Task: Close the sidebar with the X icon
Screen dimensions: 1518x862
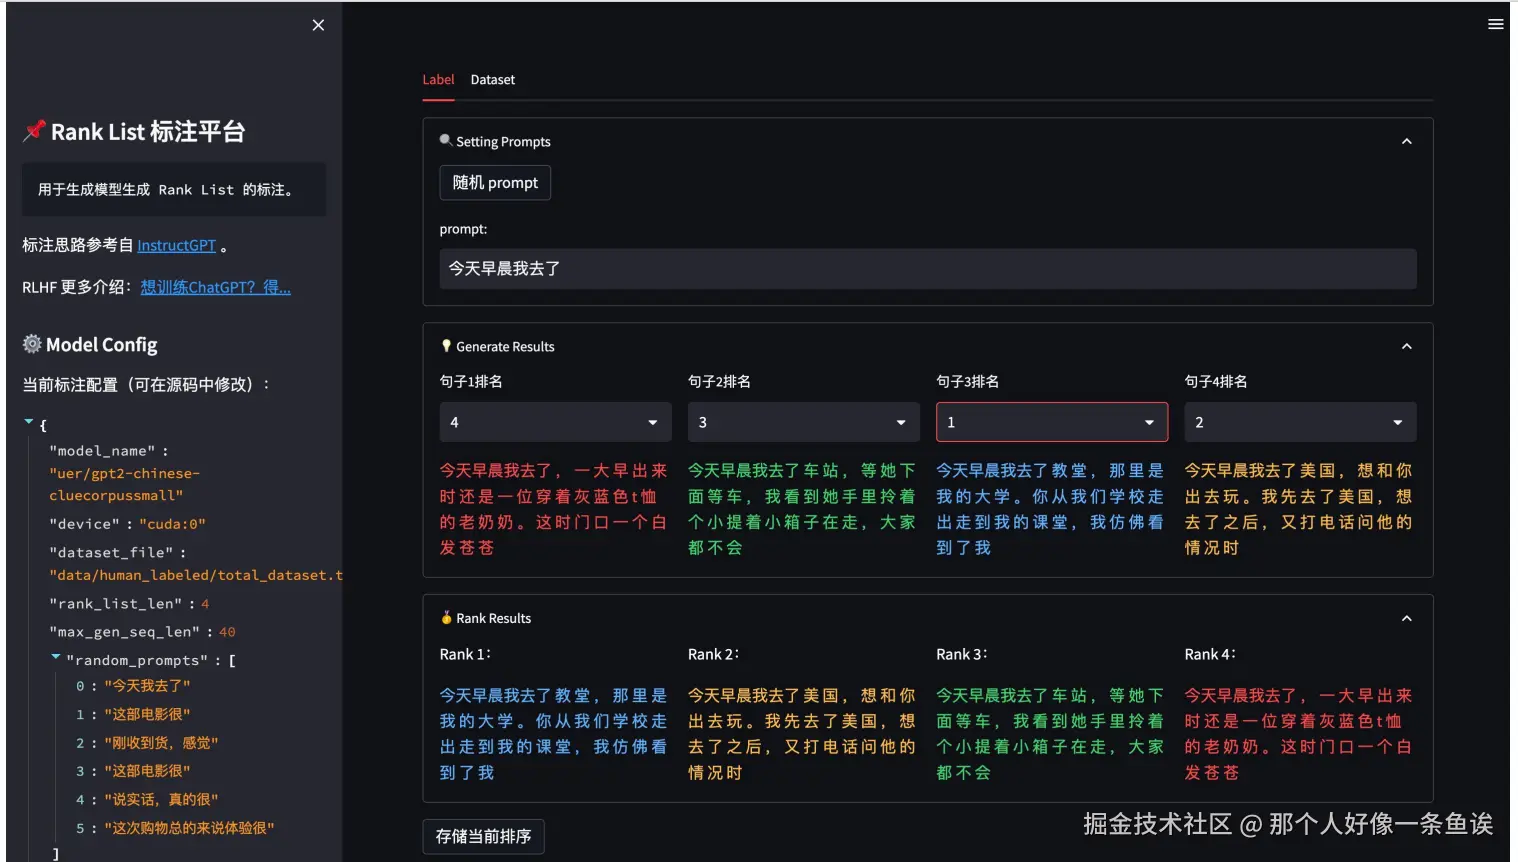Action: click(x=318, y=25)
